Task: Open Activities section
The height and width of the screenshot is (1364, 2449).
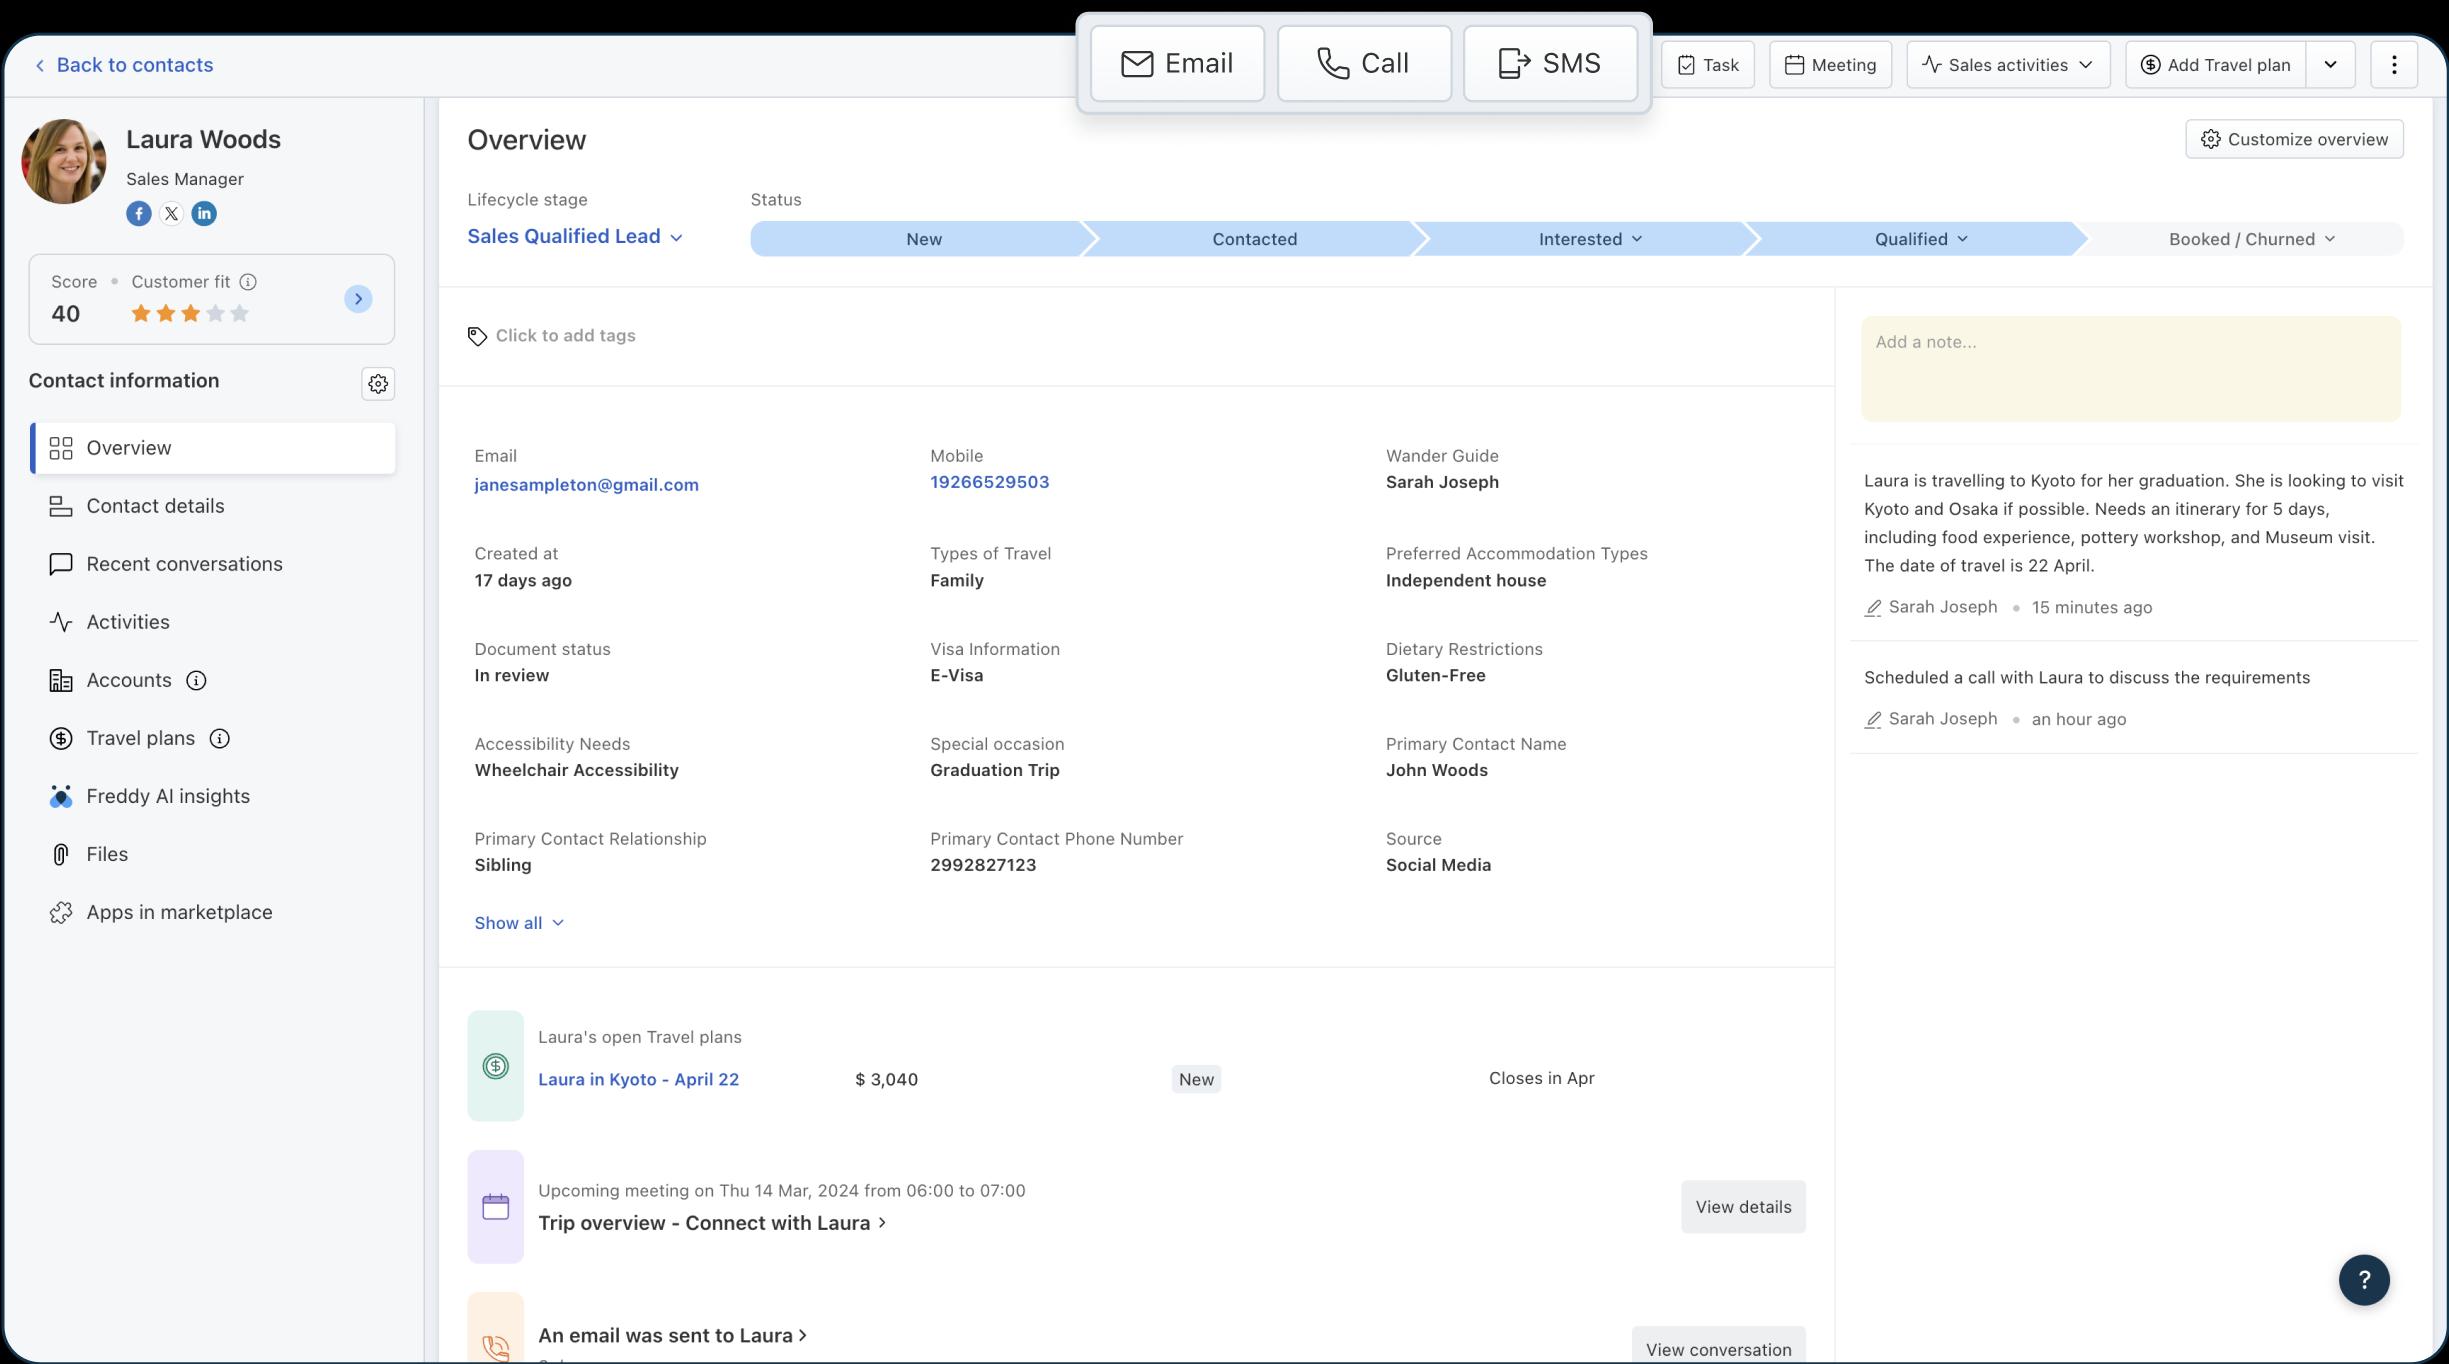Action: pos(213,622)
